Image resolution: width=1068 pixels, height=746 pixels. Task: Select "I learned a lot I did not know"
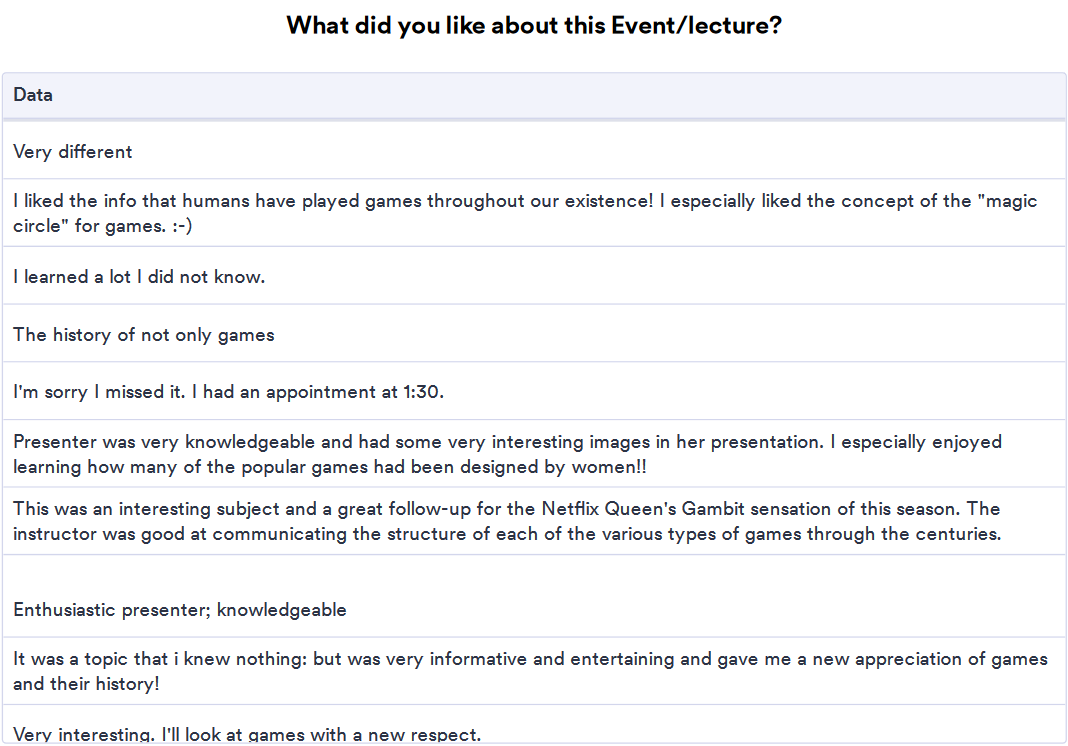[x=139, y=277]
